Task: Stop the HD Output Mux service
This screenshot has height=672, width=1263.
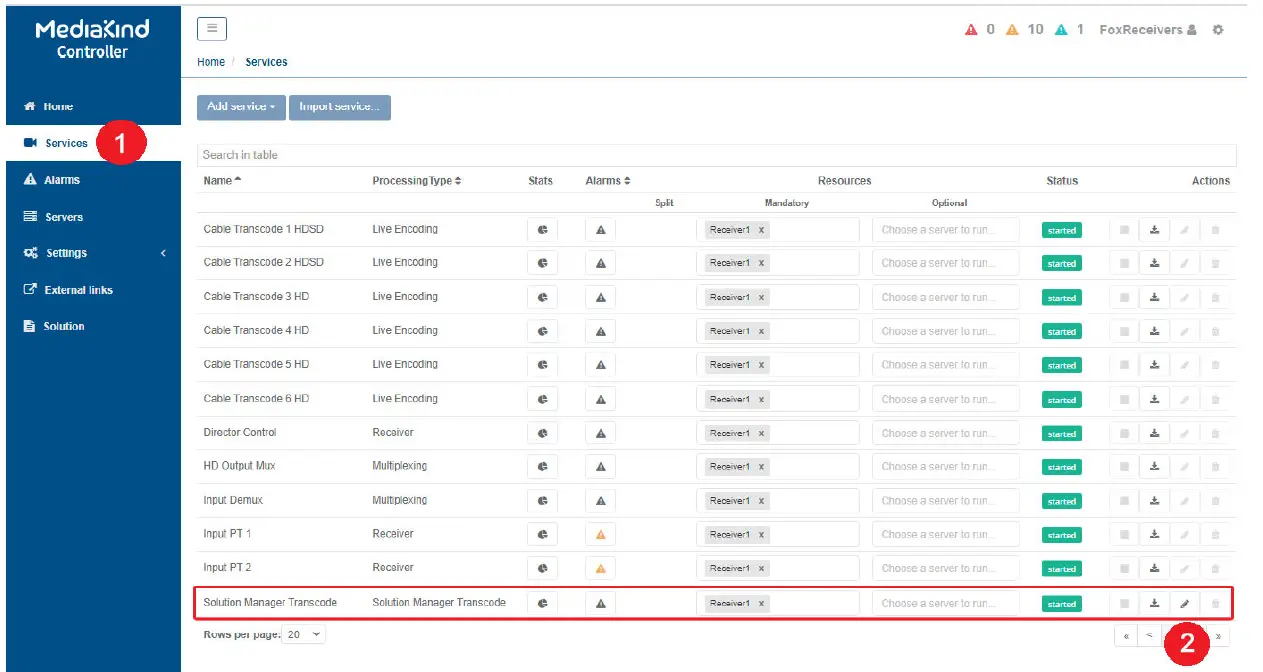Action: 1124,467
